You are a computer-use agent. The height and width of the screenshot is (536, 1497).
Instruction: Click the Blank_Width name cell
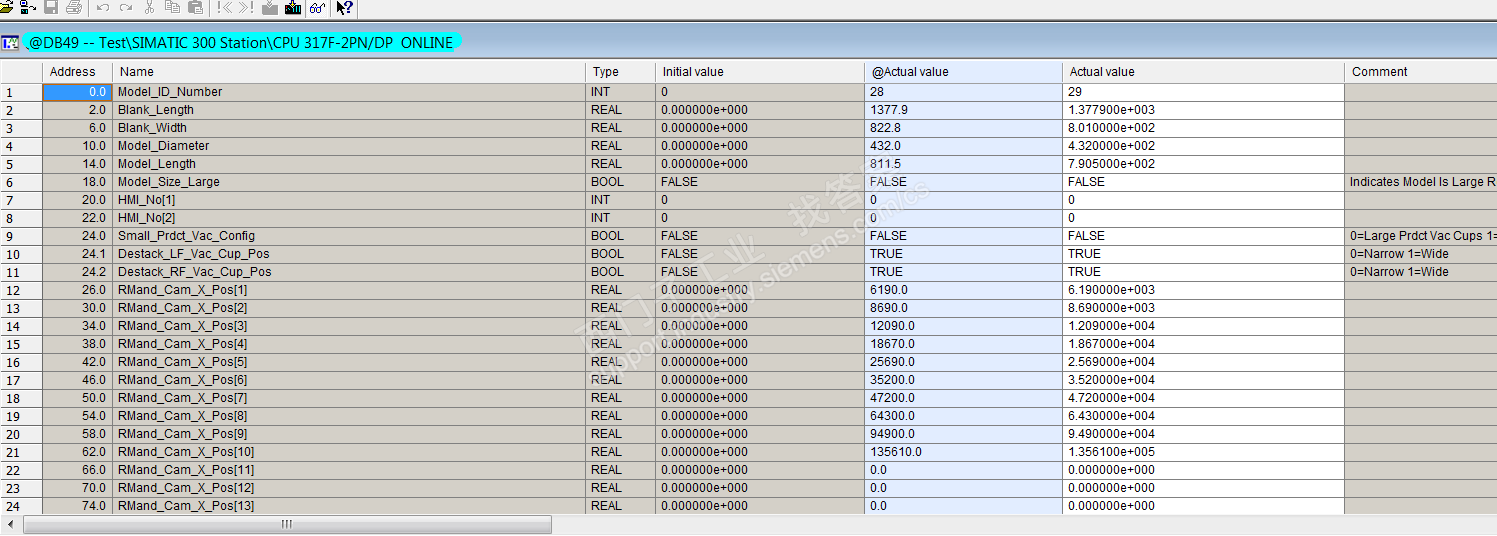click(349, 128)
